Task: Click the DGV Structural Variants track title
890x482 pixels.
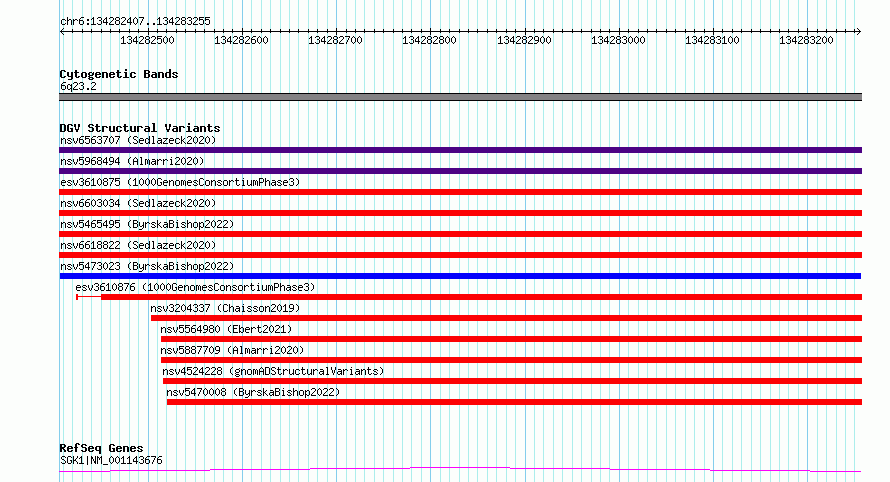Action: coord(140,128)
